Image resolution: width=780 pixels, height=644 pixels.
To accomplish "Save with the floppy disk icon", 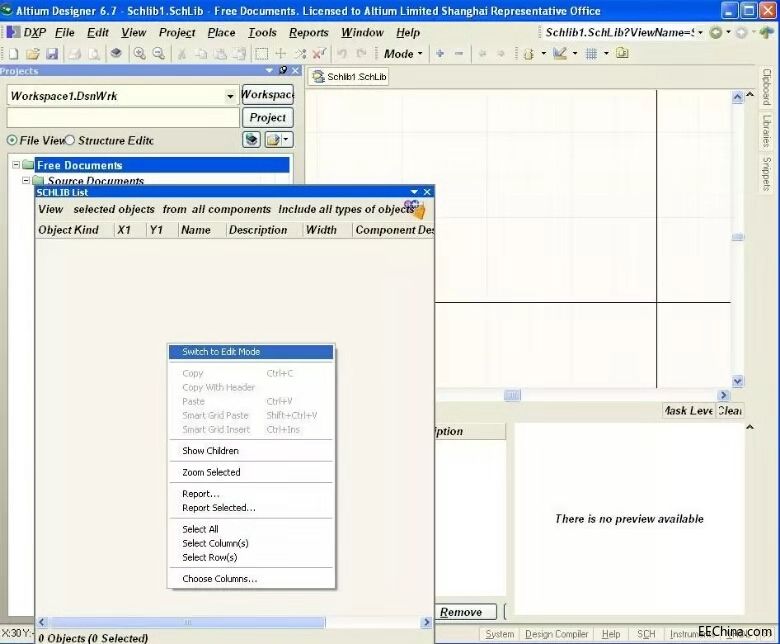I will click(52, 54).
